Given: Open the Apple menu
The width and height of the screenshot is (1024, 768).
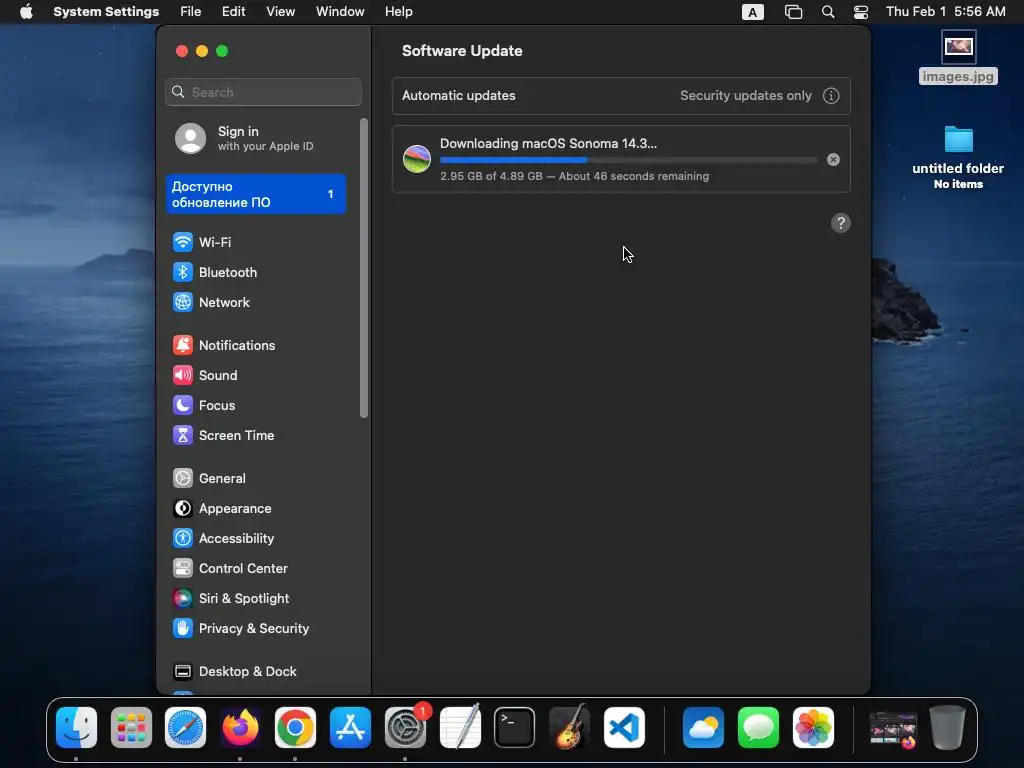Looking at the screenshot, I should [26, 12].
